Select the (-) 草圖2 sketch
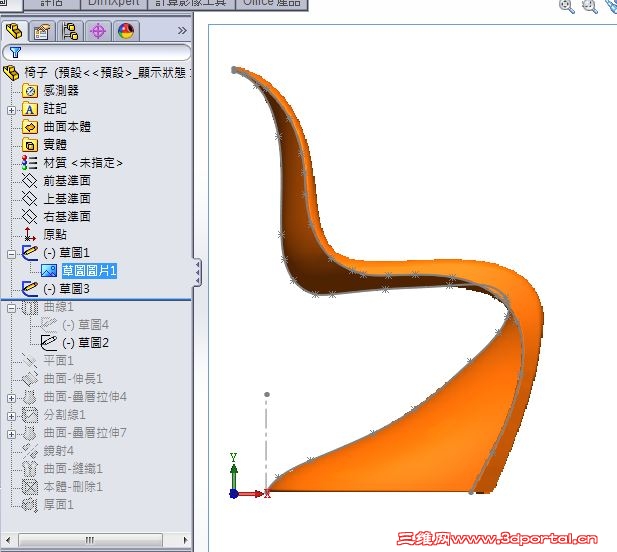617x552 pixels. pyautogui.click(x=85, y=343)
